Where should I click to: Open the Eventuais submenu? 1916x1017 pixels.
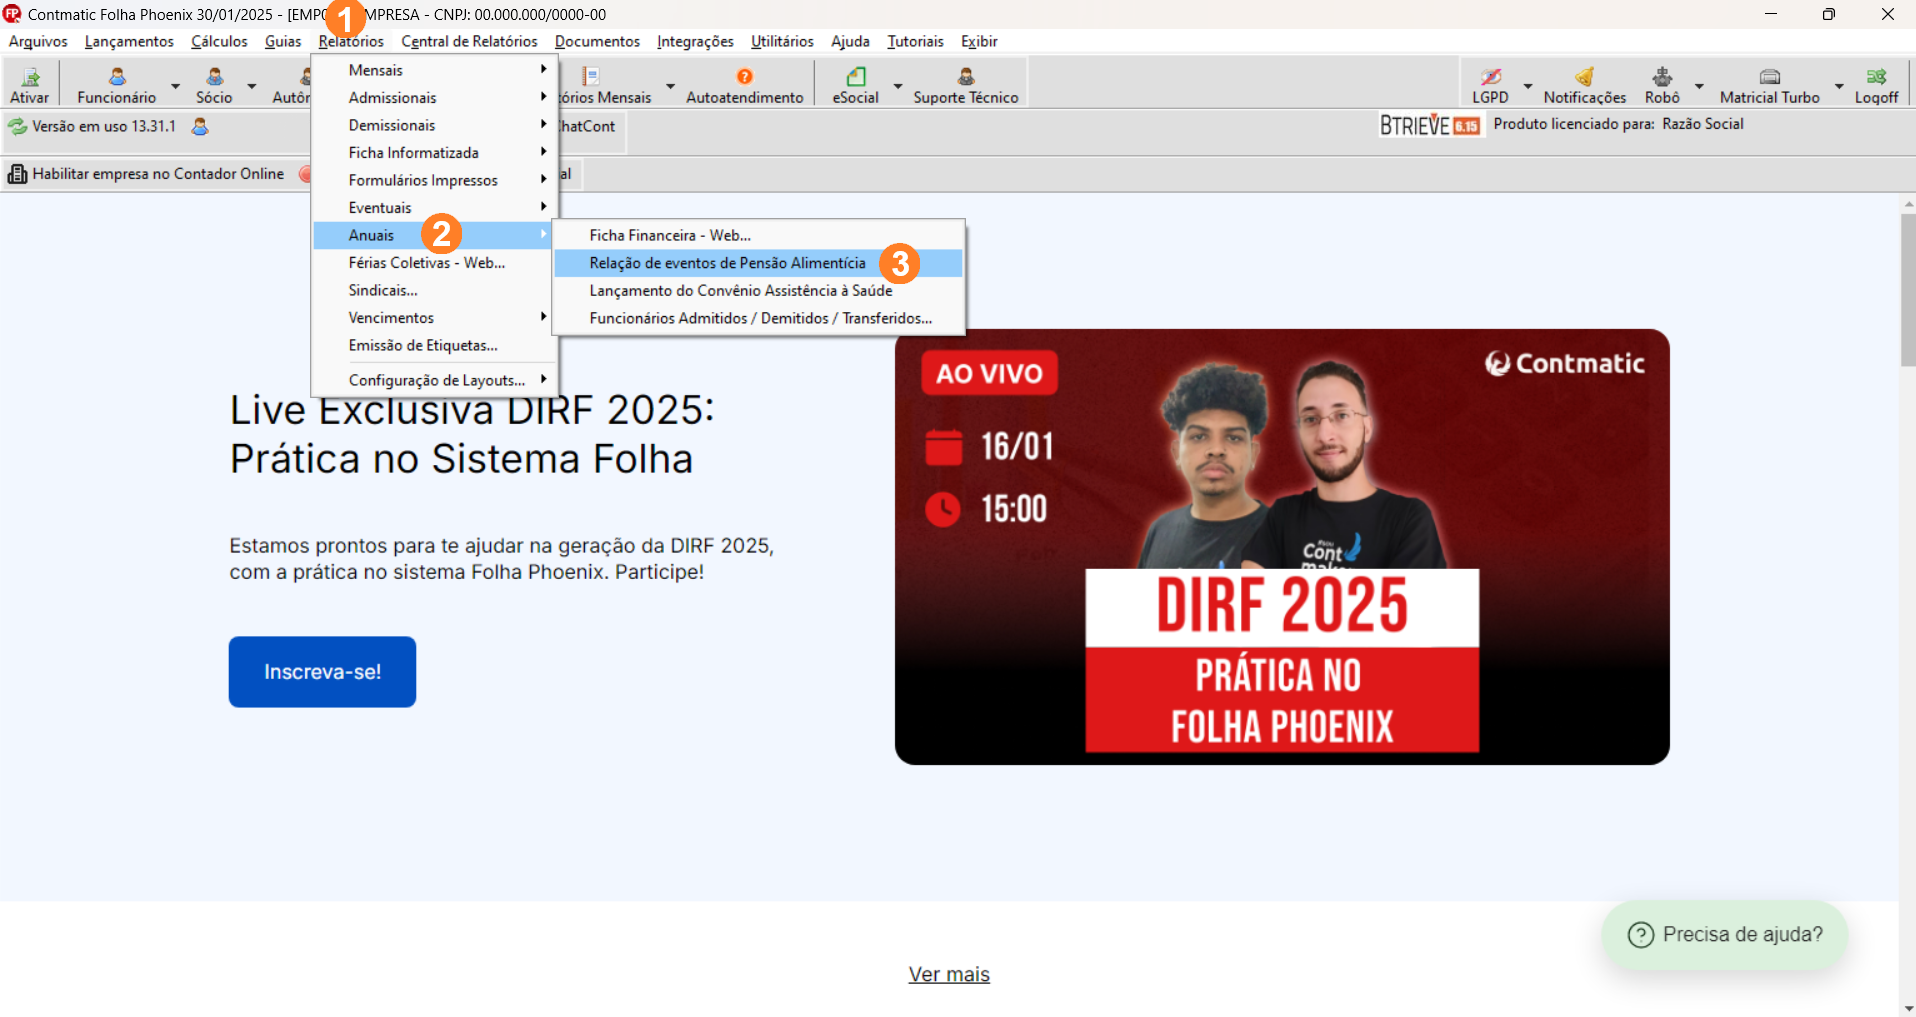[x=434, y=208]
